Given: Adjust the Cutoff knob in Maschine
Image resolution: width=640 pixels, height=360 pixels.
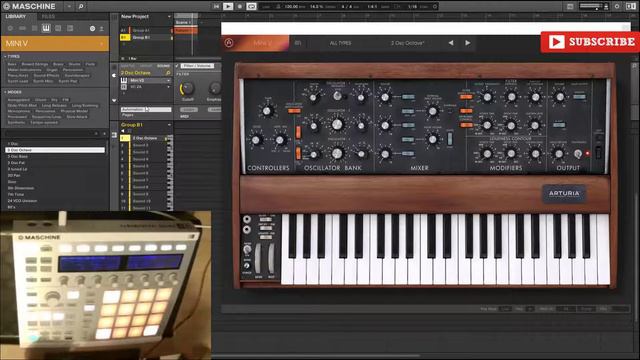Looking at the screenshot, I should click(187, 88).
